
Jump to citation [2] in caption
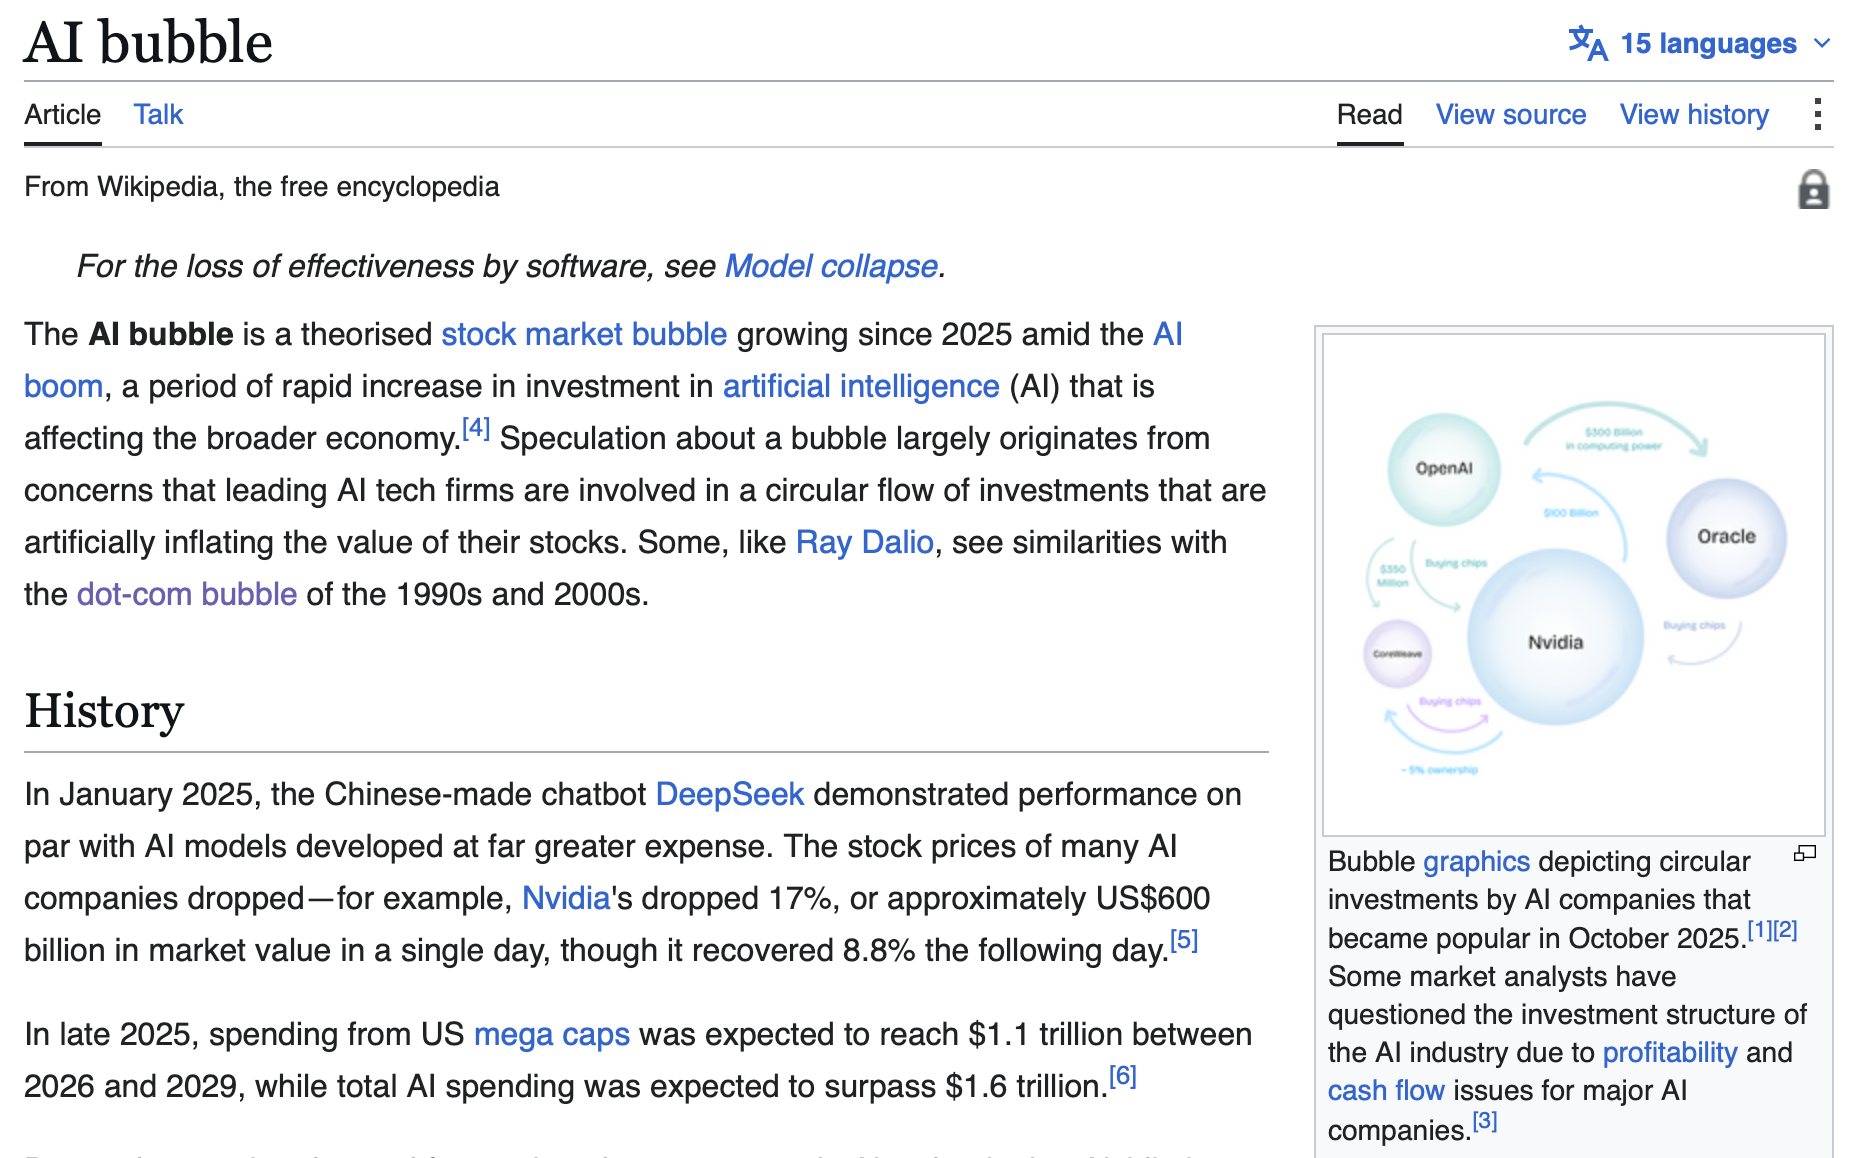pyautogui.click(x=1786, y=930)
